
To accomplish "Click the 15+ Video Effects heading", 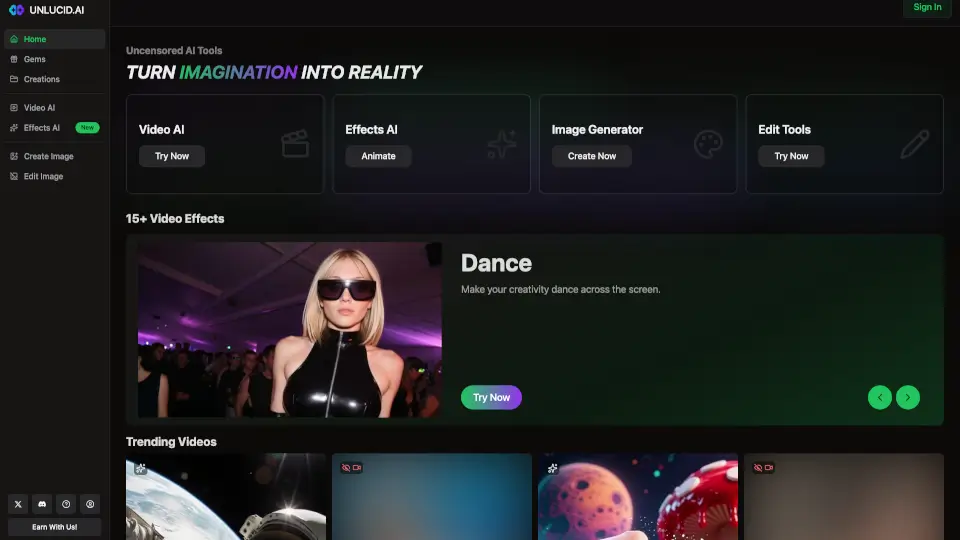I will click(175, 219).
